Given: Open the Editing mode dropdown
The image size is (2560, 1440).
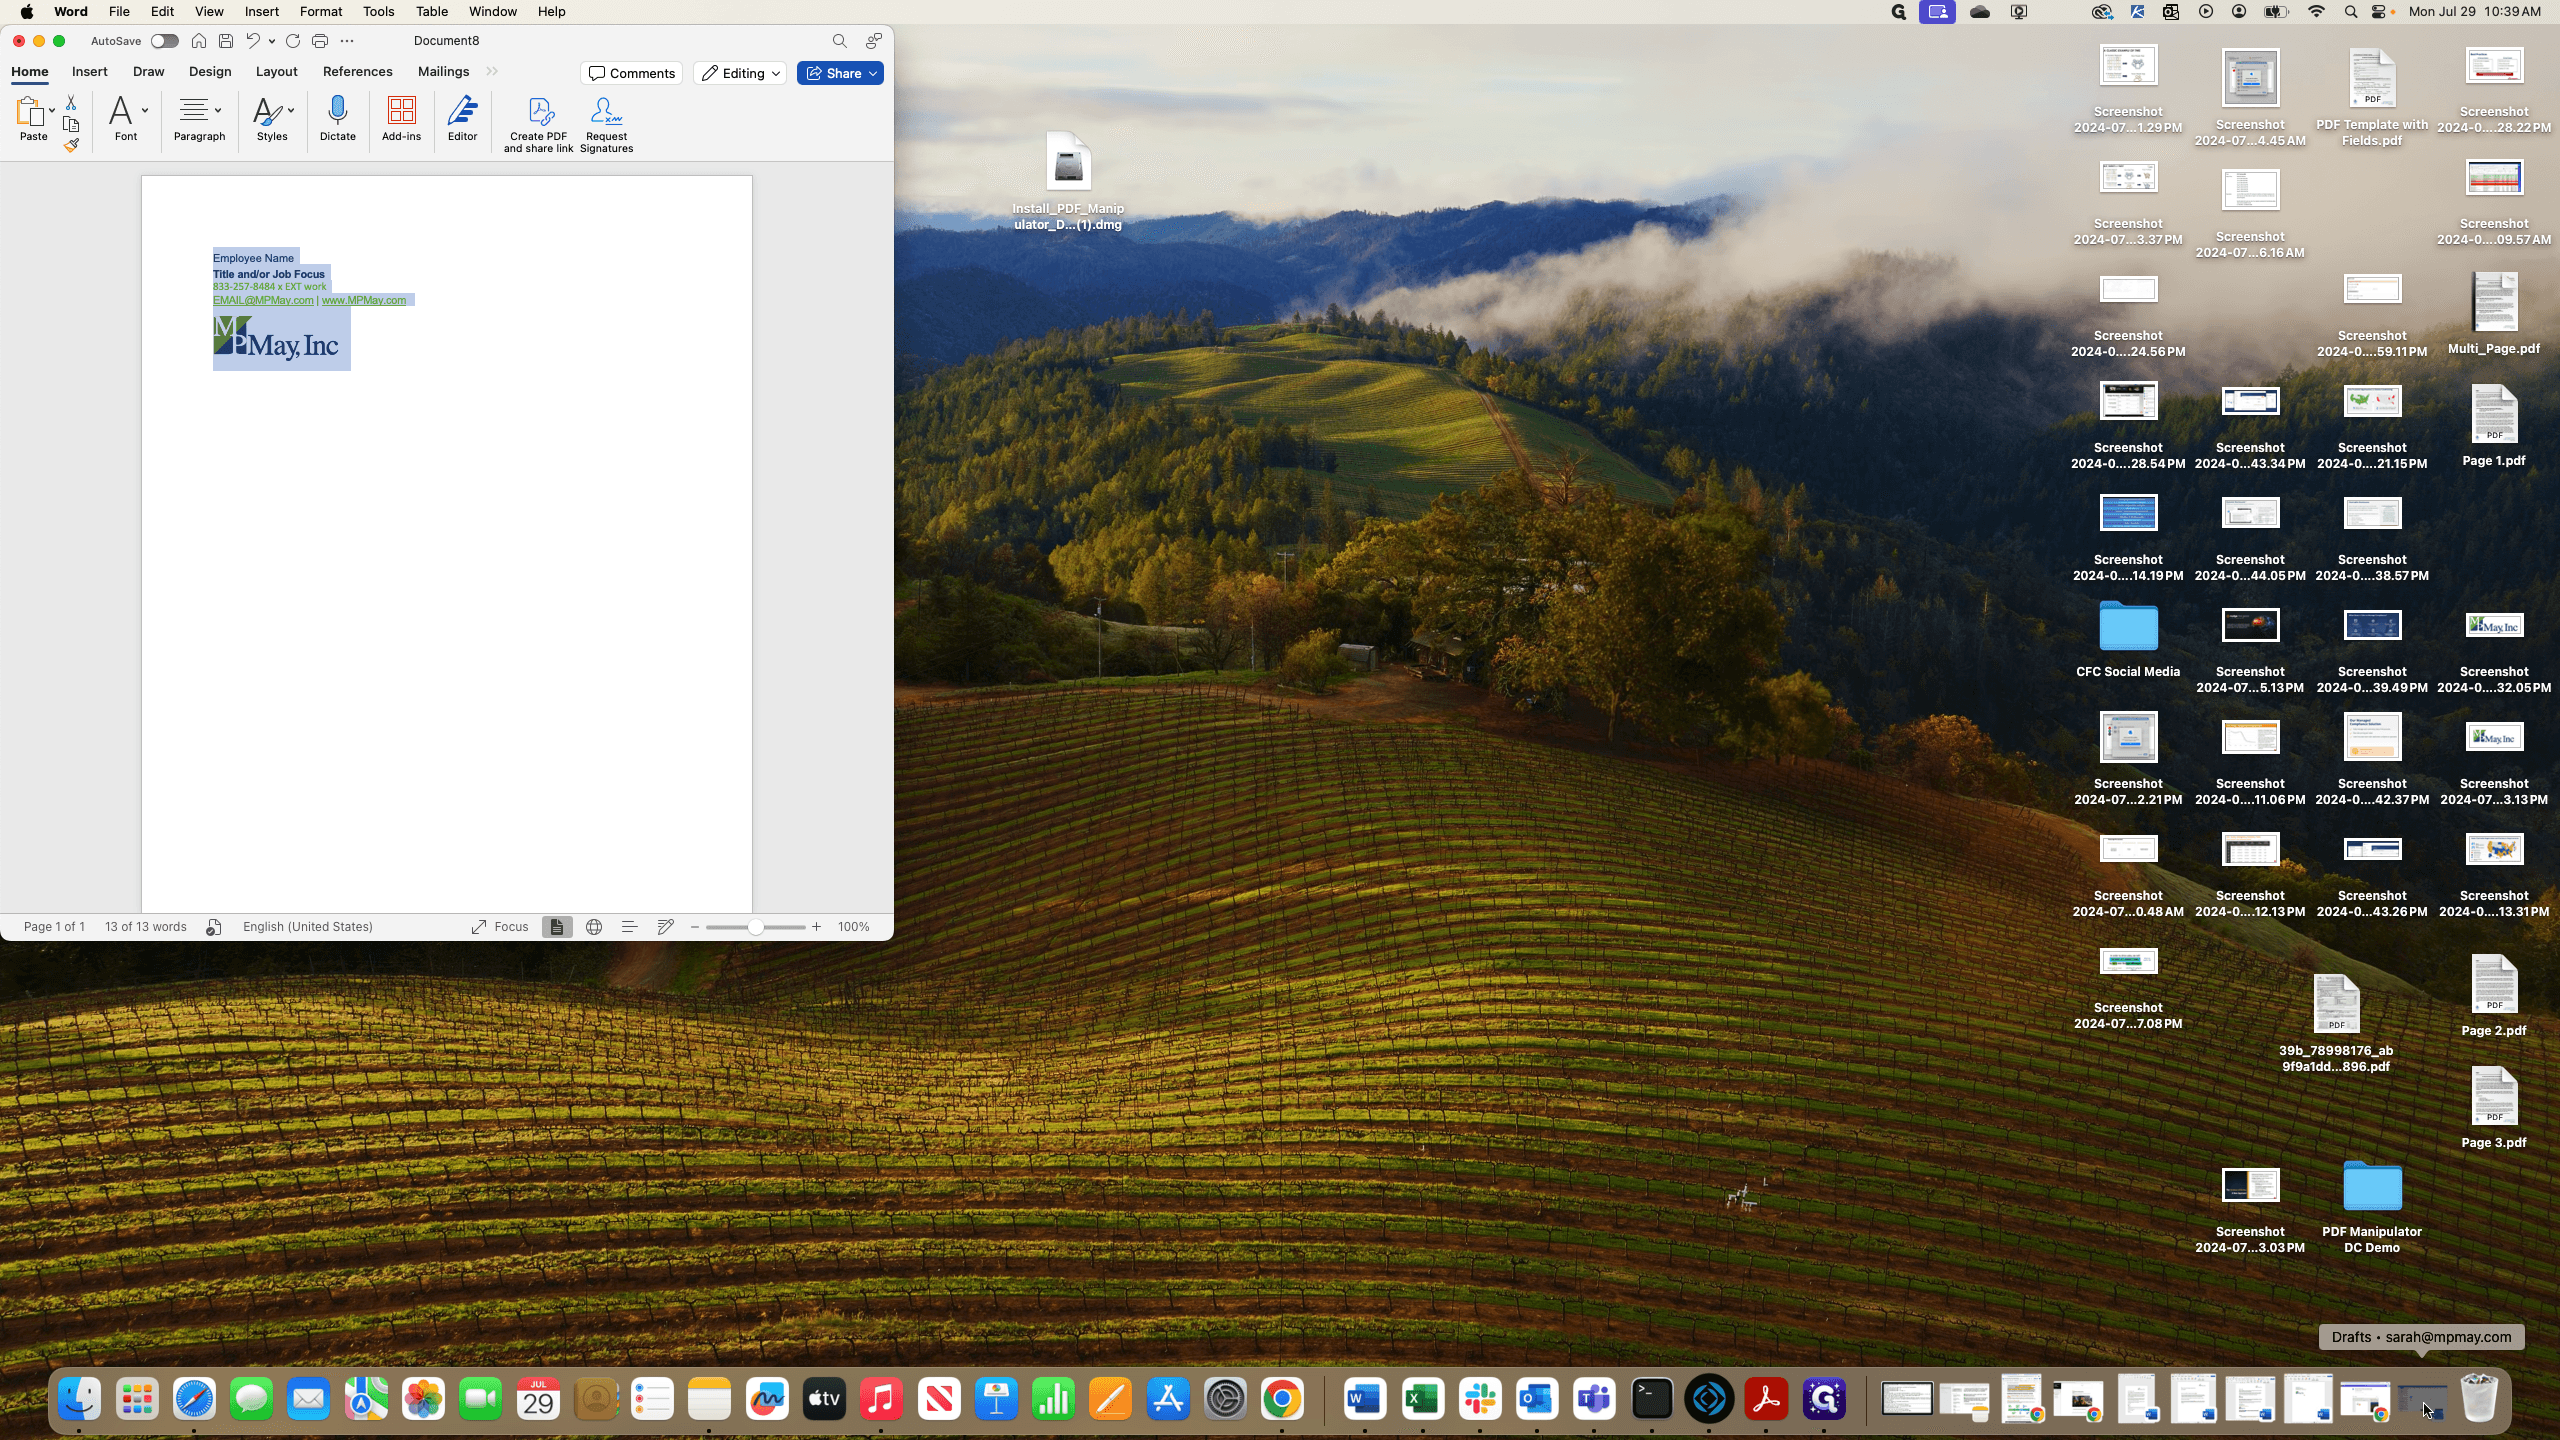Looking at the screenshot, I should point(740,73).
